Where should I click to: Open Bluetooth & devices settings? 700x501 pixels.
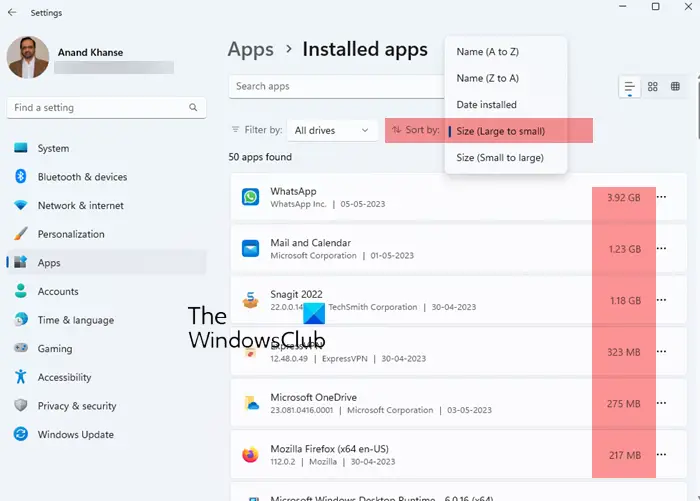(x=106, y=177)
